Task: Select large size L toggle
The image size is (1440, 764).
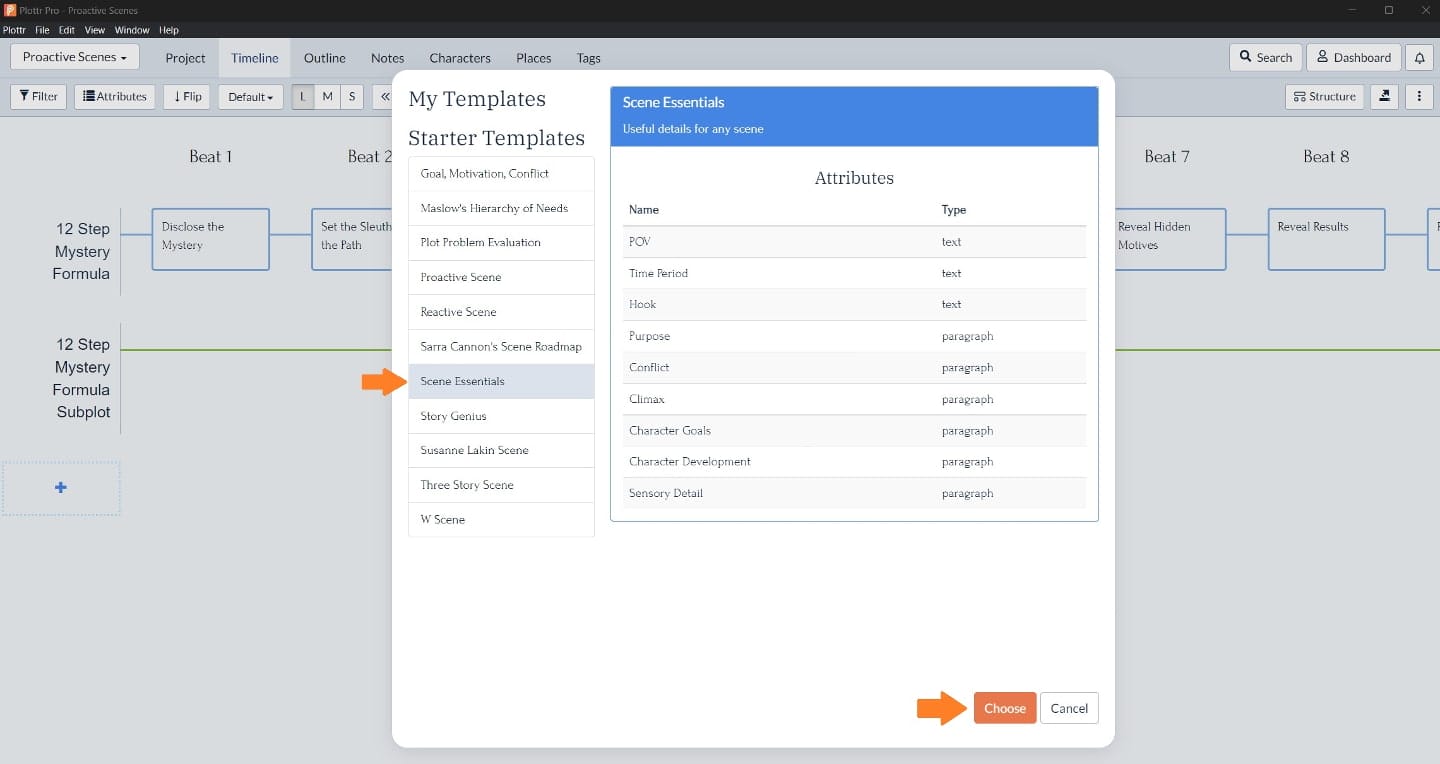Action: click(303, 97)
